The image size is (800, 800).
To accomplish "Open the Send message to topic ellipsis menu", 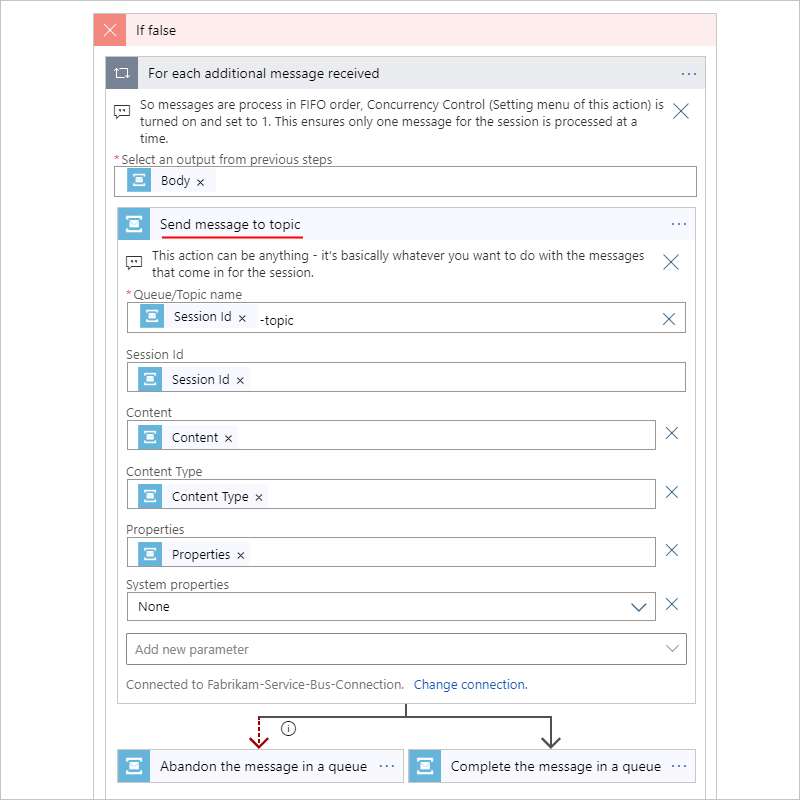I will (x=679, y=224).
